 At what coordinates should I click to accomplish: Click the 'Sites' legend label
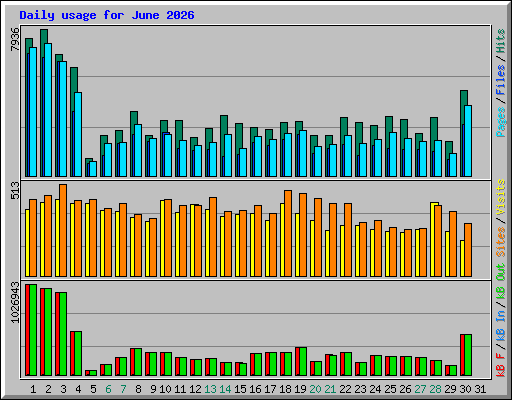click(500, 242)
